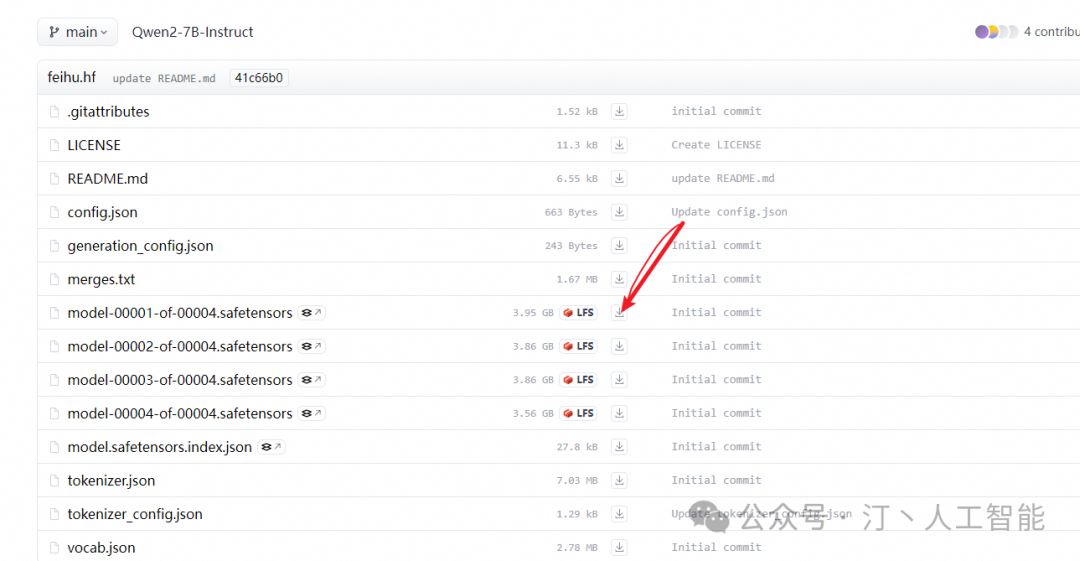Download vocab.json via its download icon

pos(619,547)
